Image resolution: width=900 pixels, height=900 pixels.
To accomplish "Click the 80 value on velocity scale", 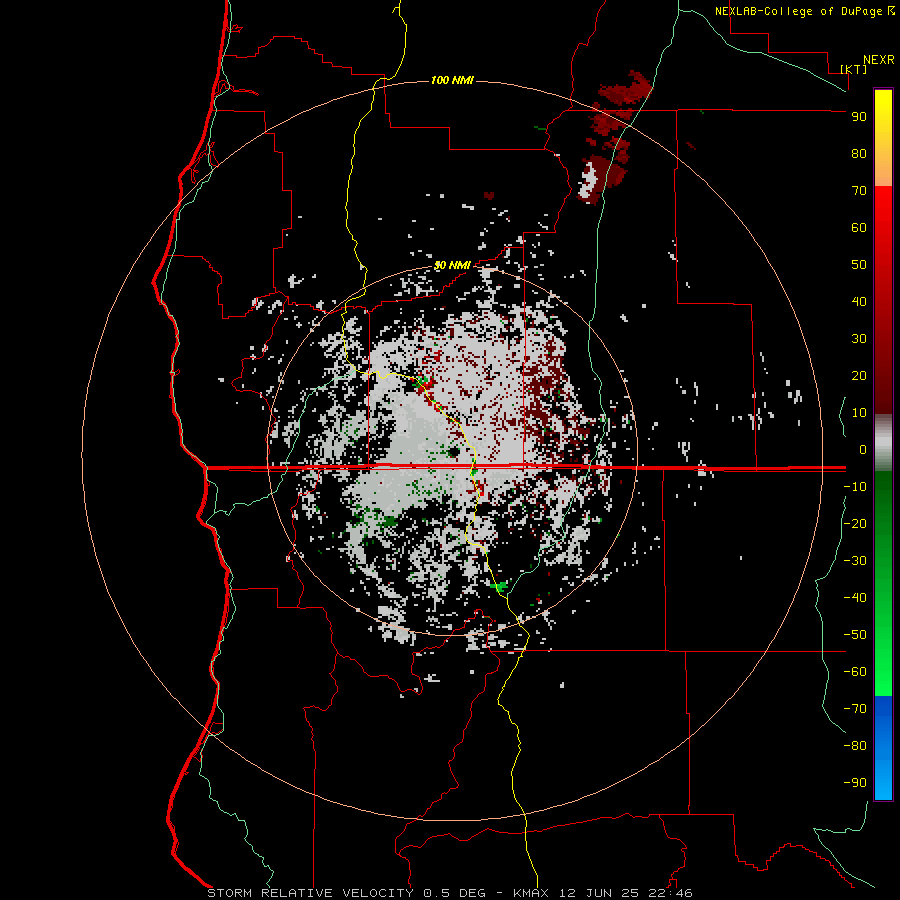I will (859, 153).
